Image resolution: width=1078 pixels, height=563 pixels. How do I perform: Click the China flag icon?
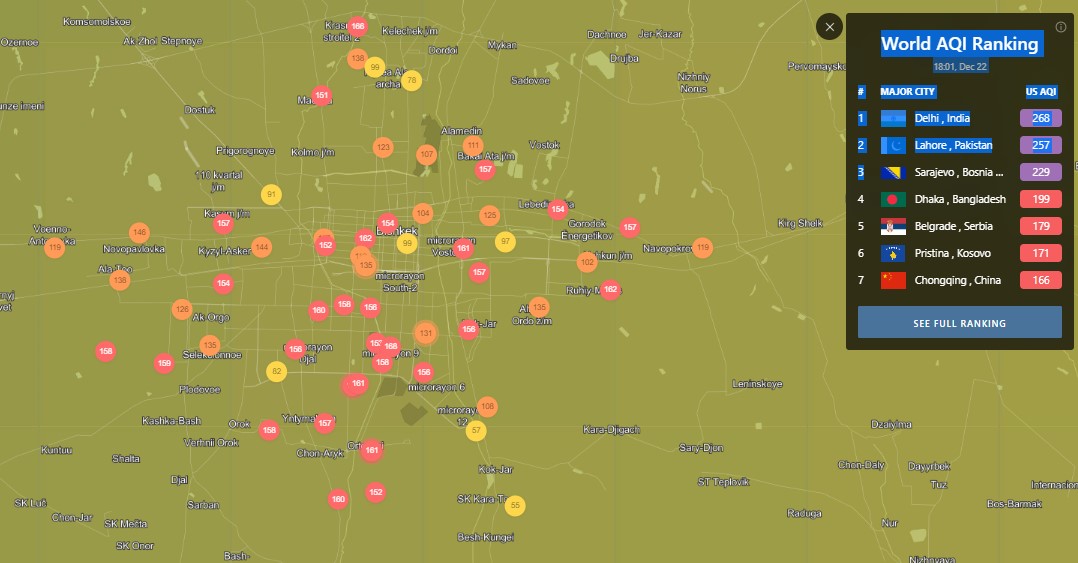(x=893, y=281)
